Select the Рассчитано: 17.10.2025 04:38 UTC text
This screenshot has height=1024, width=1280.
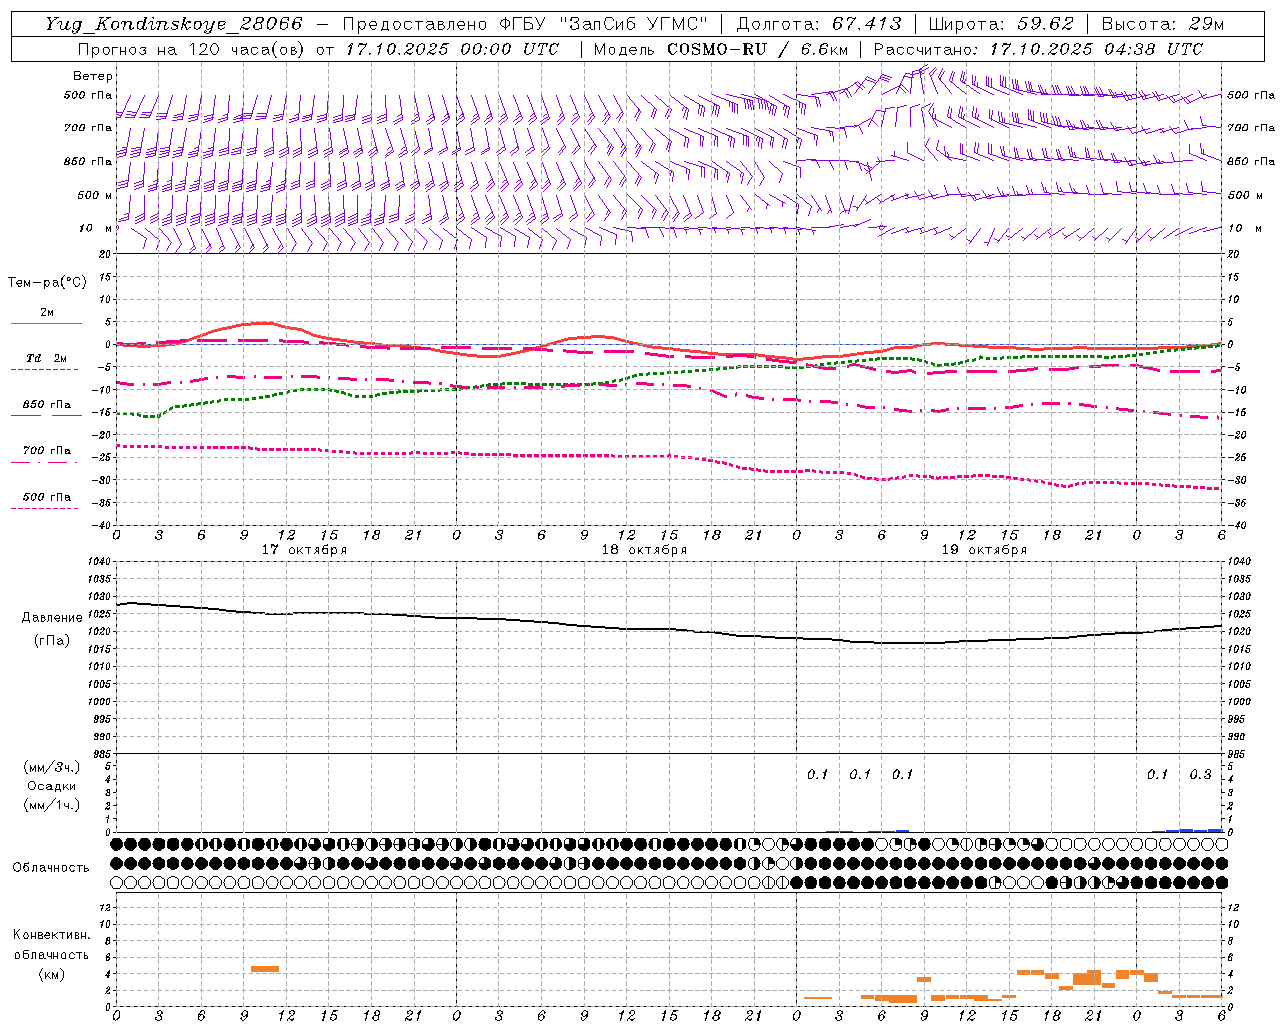click(x=1038, y=49)
